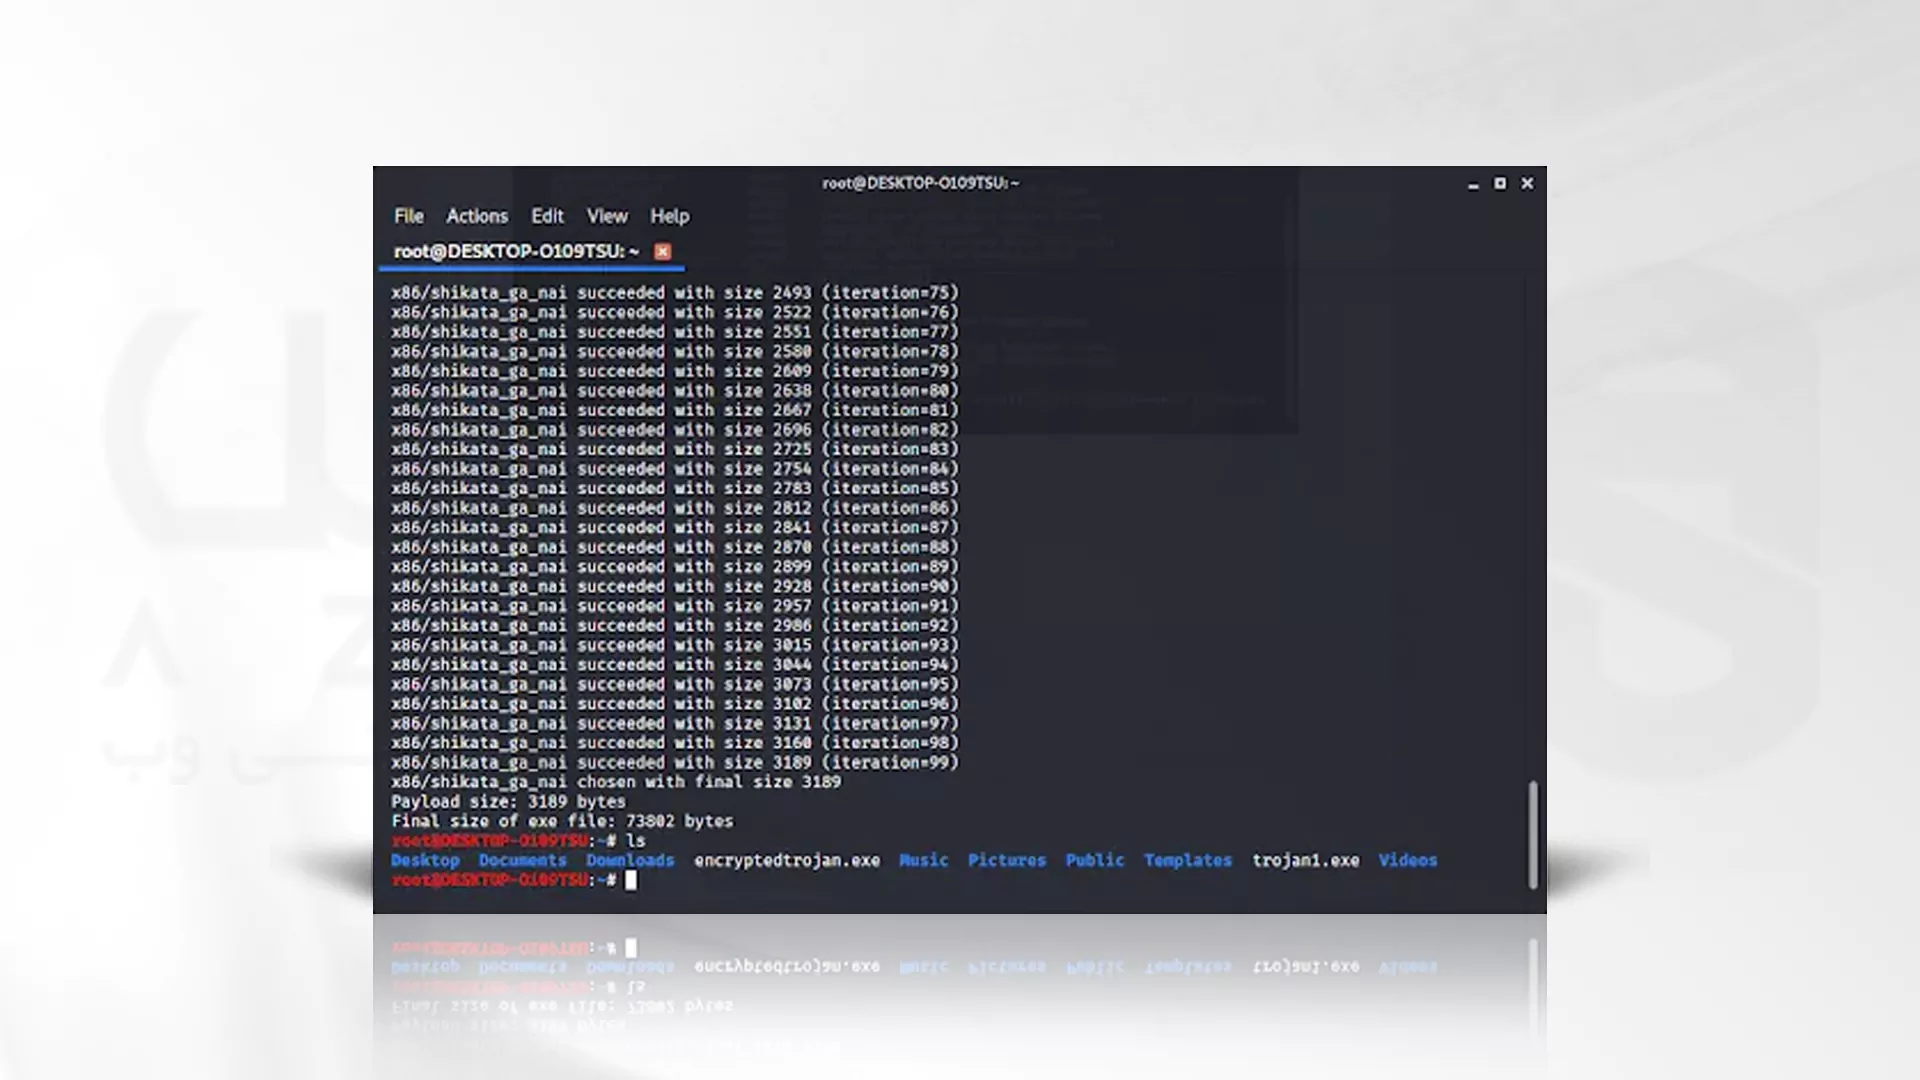
Task: Click the 'ls' command text
Action: point(636,841)
